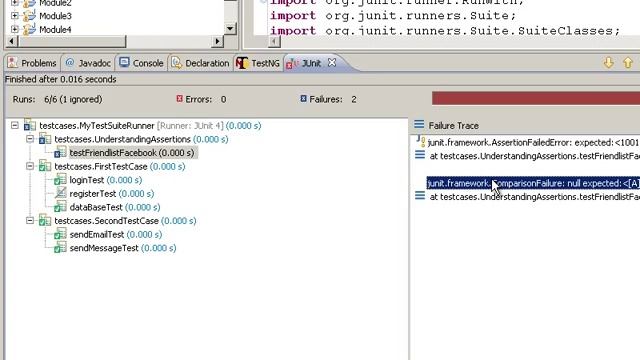This screenshot has height=360, width=640.
Task: Click the FirstTestCase suite icon
Action: click(x=44, y=166)
